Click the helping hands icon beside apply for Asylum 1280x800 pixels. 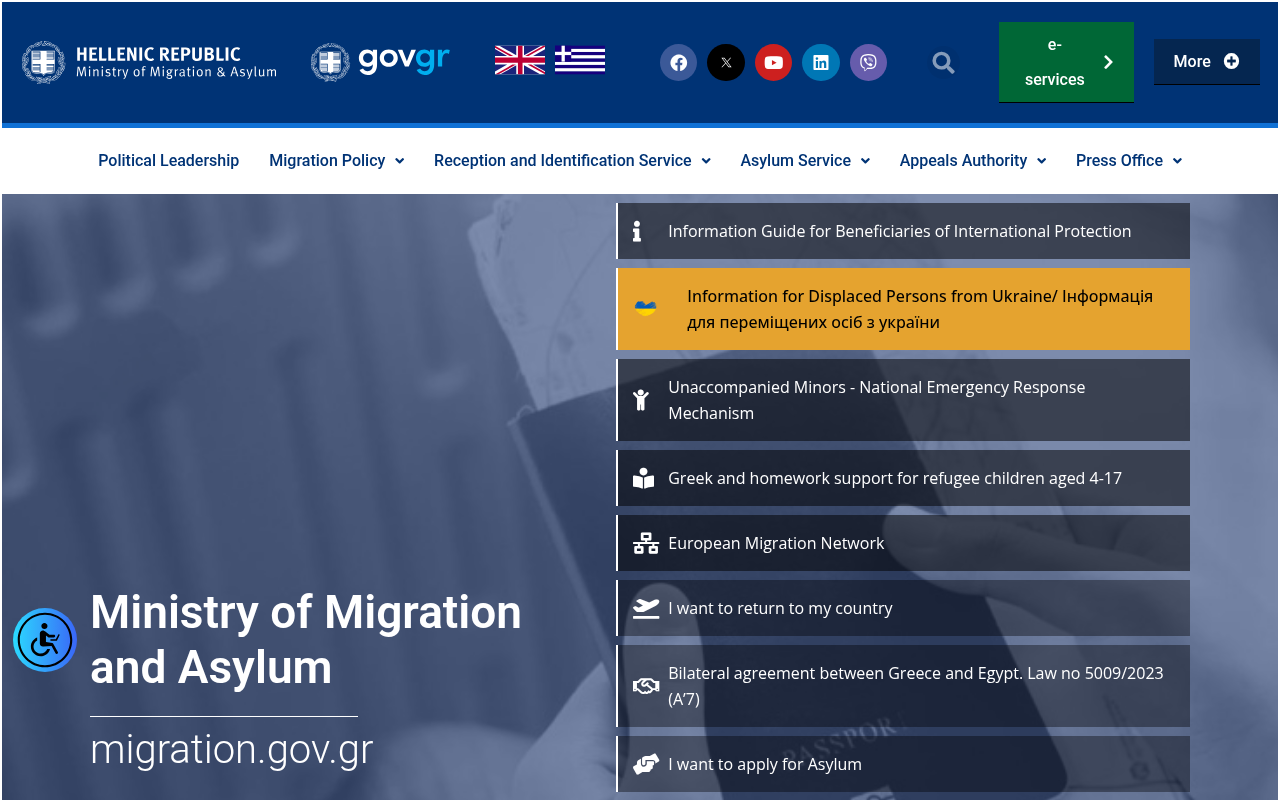click(x=646, y=764)
